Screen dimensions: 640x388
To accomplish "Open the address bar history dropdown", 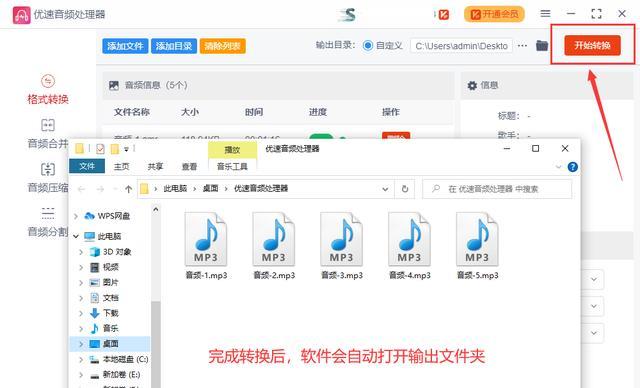I will click(x=385, y=189).
